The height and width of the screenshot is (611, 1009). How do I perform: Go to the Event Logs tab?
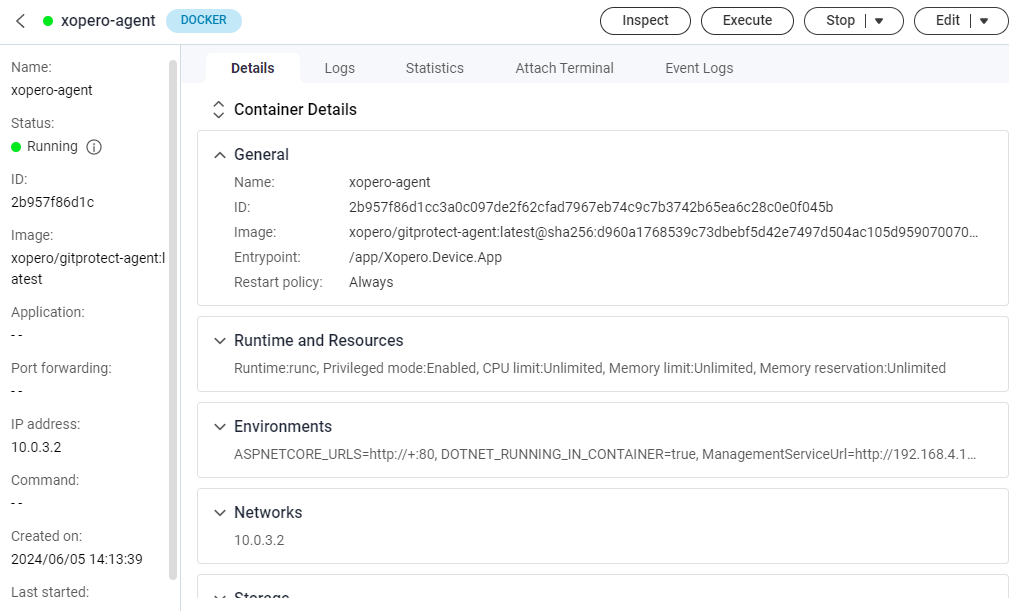[699, 68]
